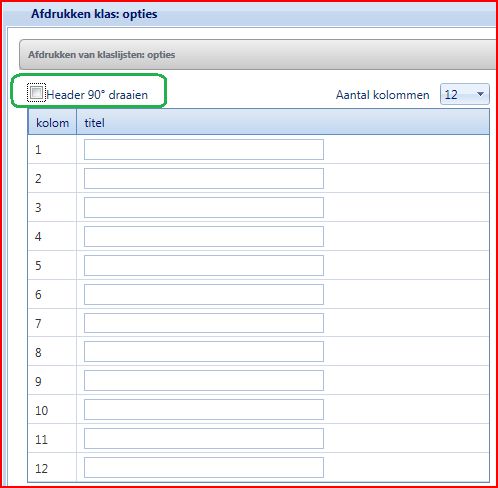Viewport: 498px width, 488px height.
Task: Enable the Header 90° draaien checkbox
Action: 36,93
